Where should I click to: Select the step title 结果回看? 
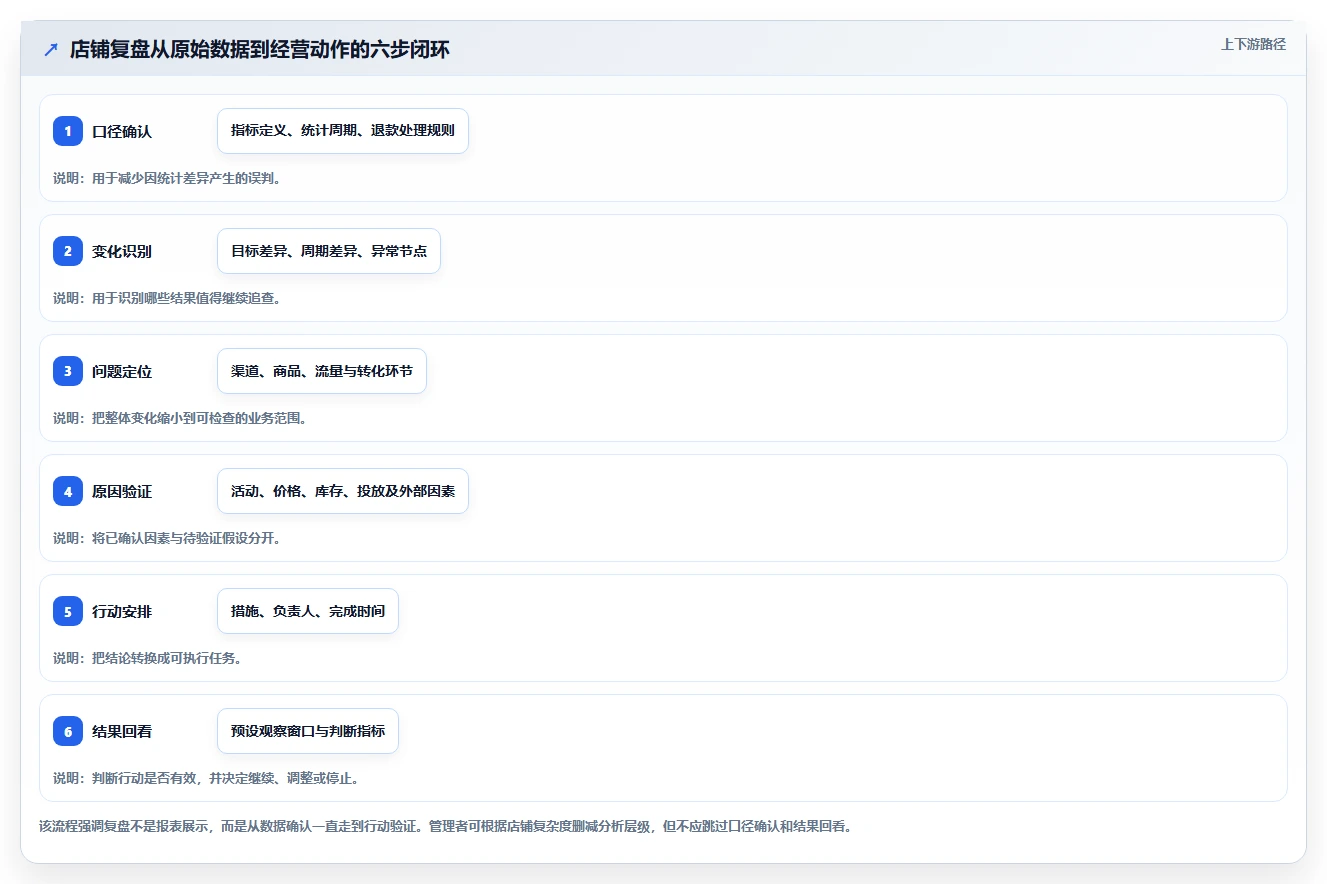pyautogui.click(x=122, y=731)
